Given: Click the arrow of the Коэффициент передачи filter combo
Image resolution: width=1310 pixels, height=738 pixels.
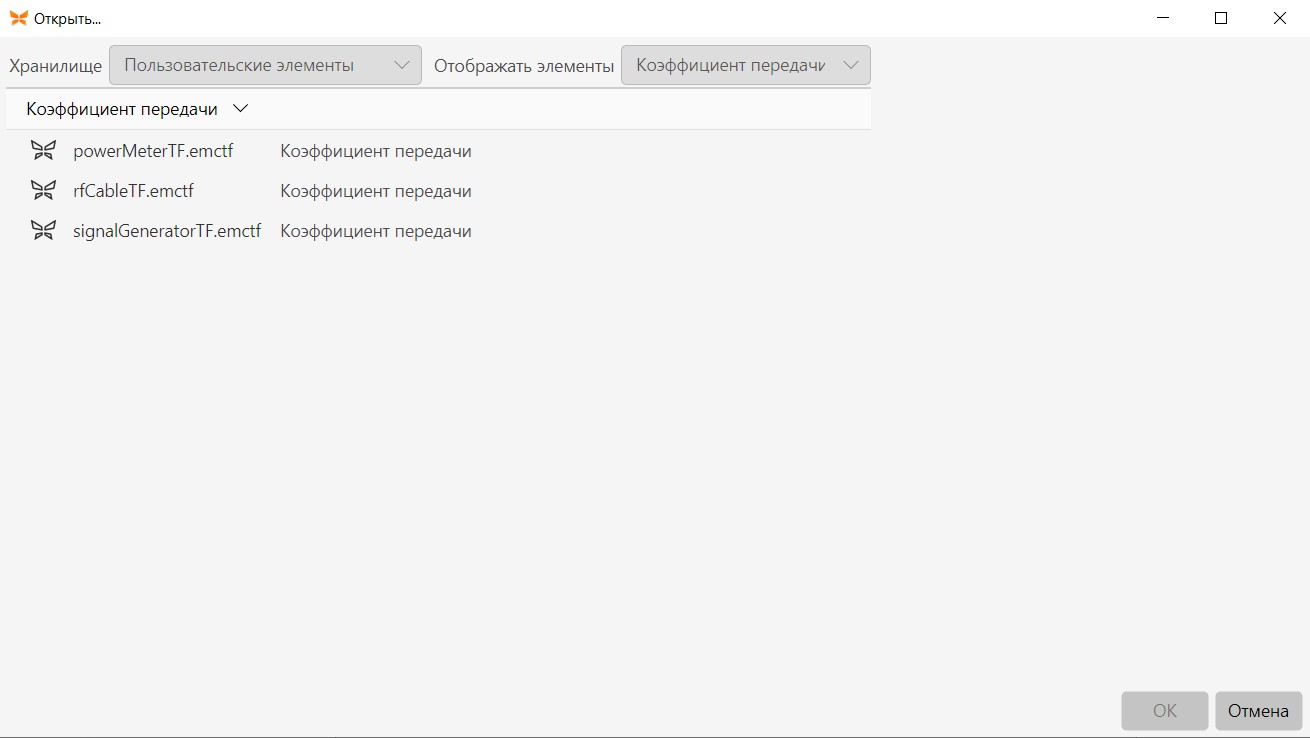Looking at the screenshot, I should 851,65.
